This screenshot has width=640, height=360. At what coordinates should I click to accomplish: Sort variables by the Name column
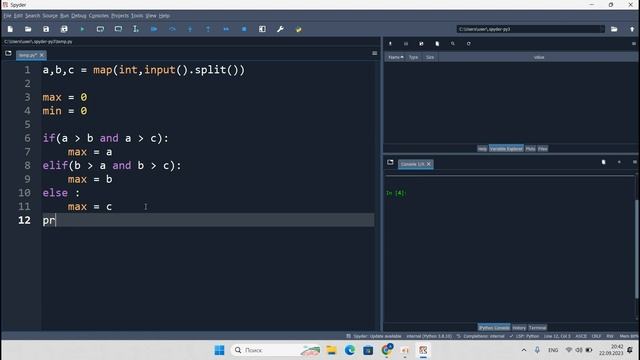coord(395,58)
